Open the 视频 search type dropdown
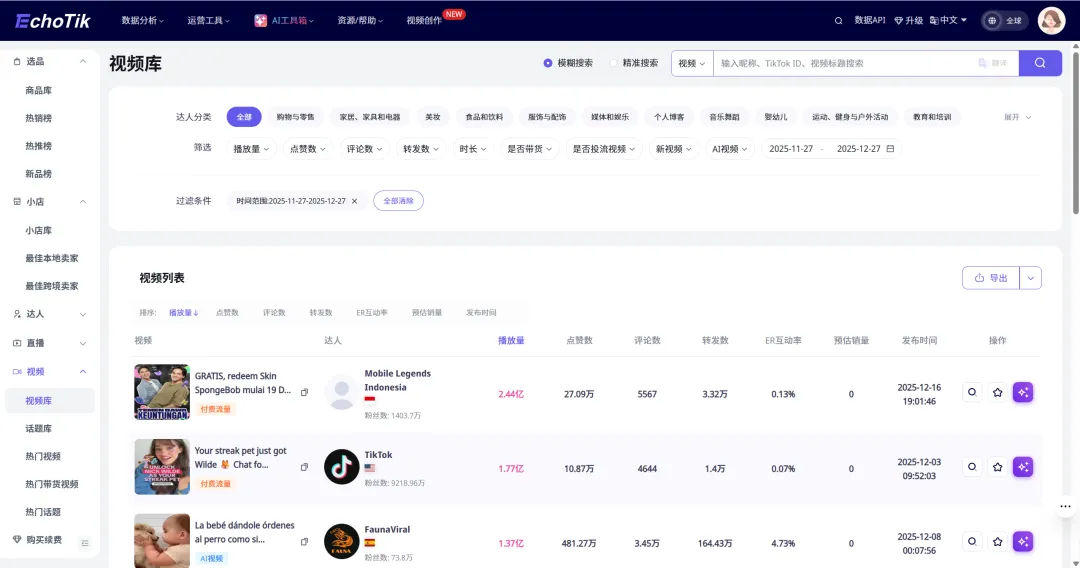Screen dimensions: 1080x568 tap(691, 63)
